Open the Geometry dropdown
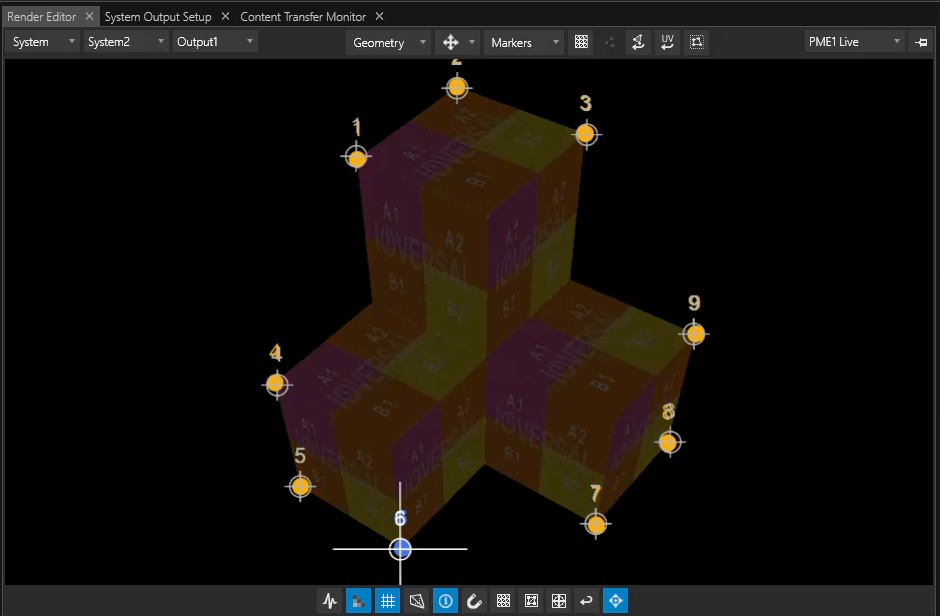The width and height of the screenshot is (940, 616). pos(388,42)
